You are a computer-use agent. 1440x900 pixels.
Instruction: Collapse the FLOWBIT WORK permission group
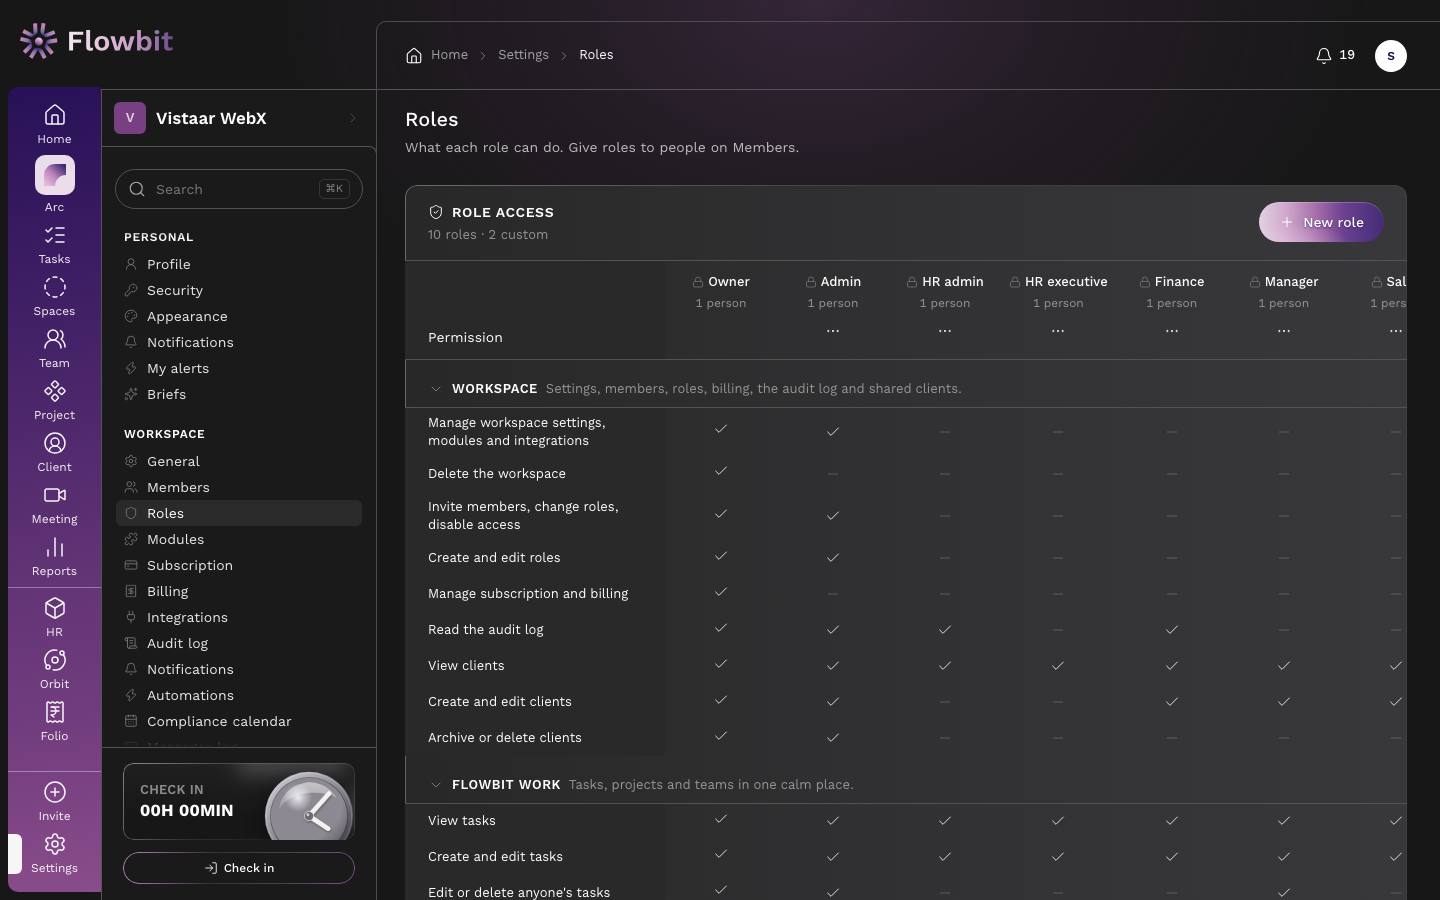[436, 785]
